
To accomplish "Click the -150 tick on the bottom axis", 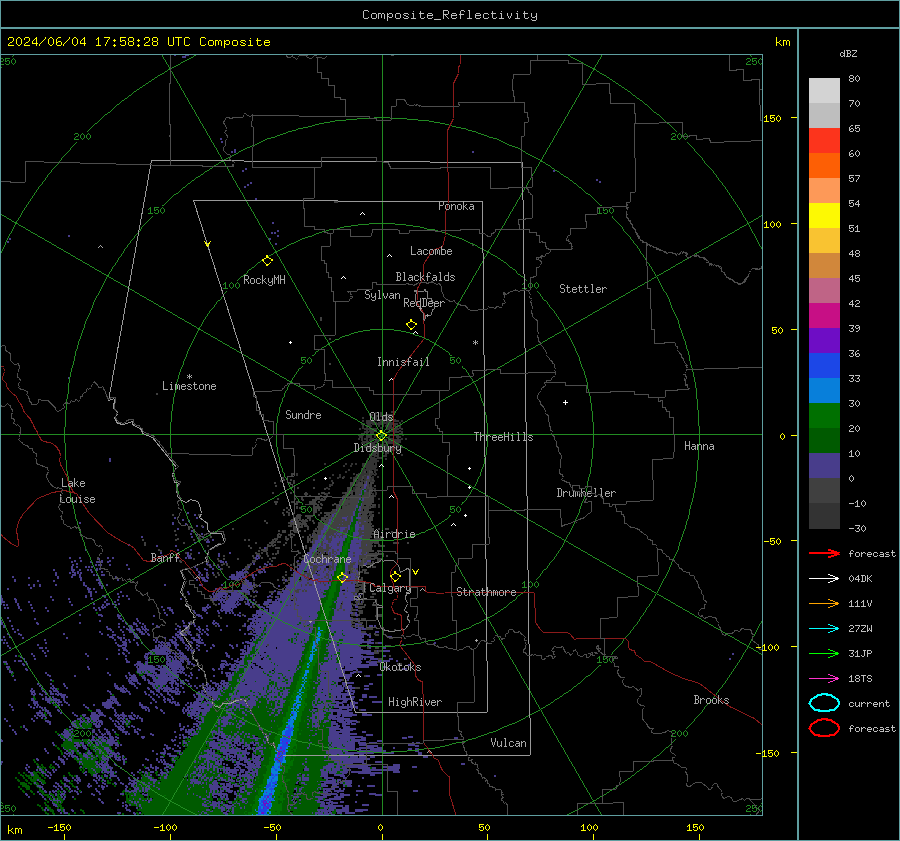I will tap(59, 827).
